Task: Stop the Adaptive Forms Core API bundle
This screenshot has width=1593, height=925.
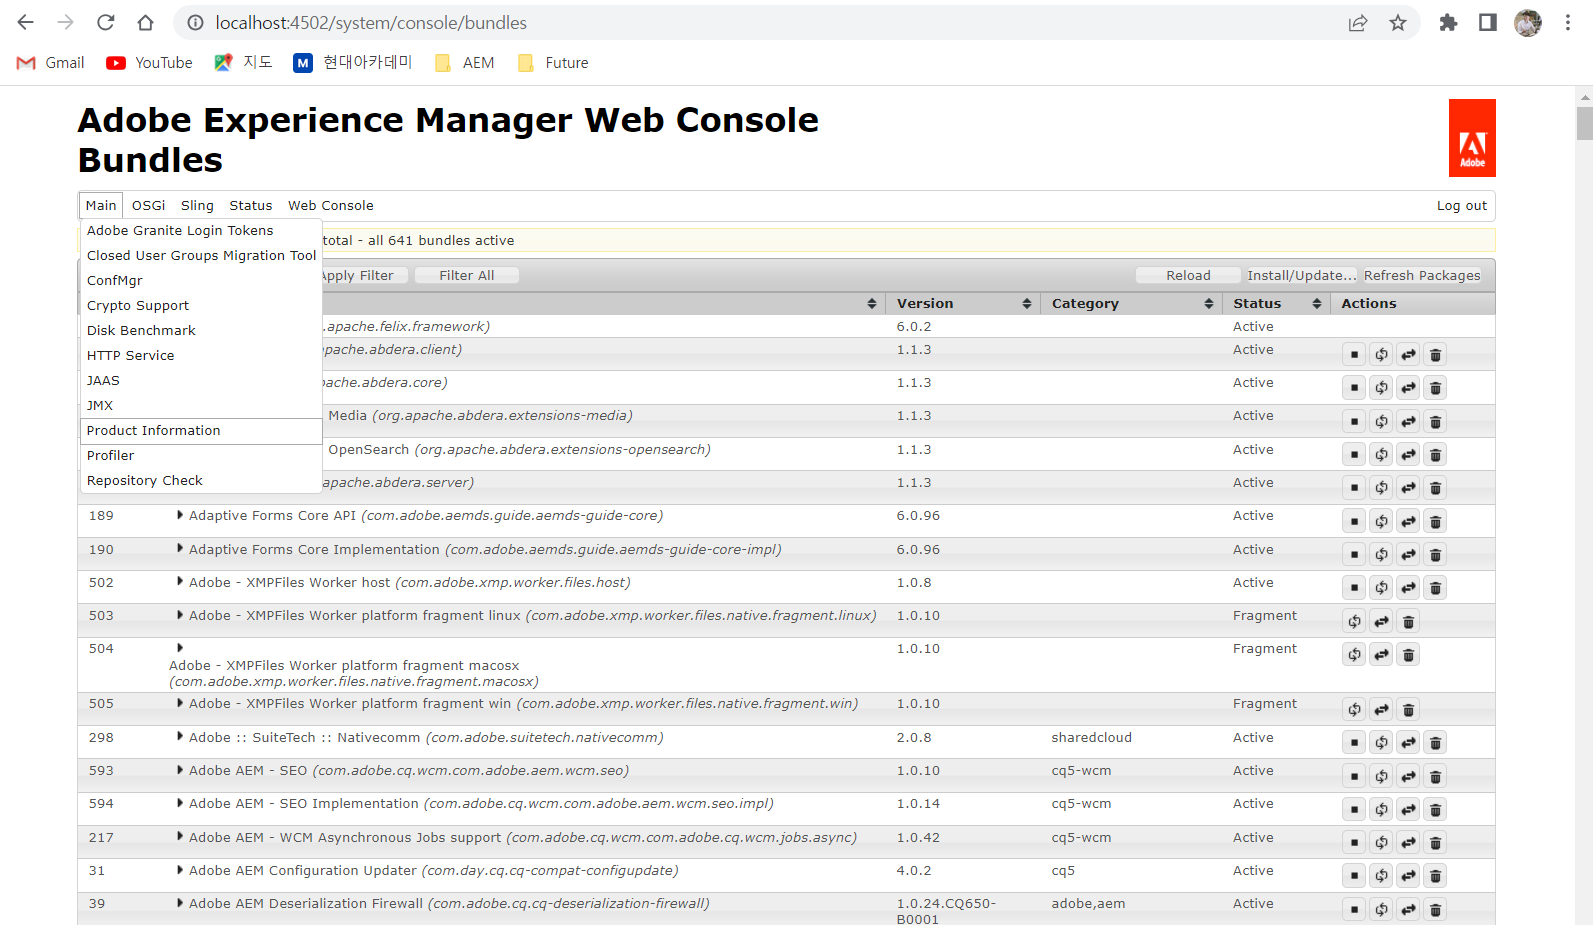Action: 1354,521
